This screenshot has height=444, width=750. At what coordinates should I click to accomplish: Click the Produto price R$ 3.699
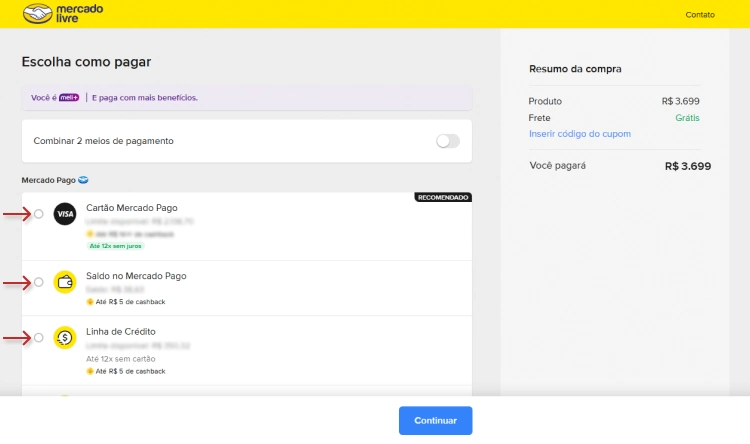680,101
